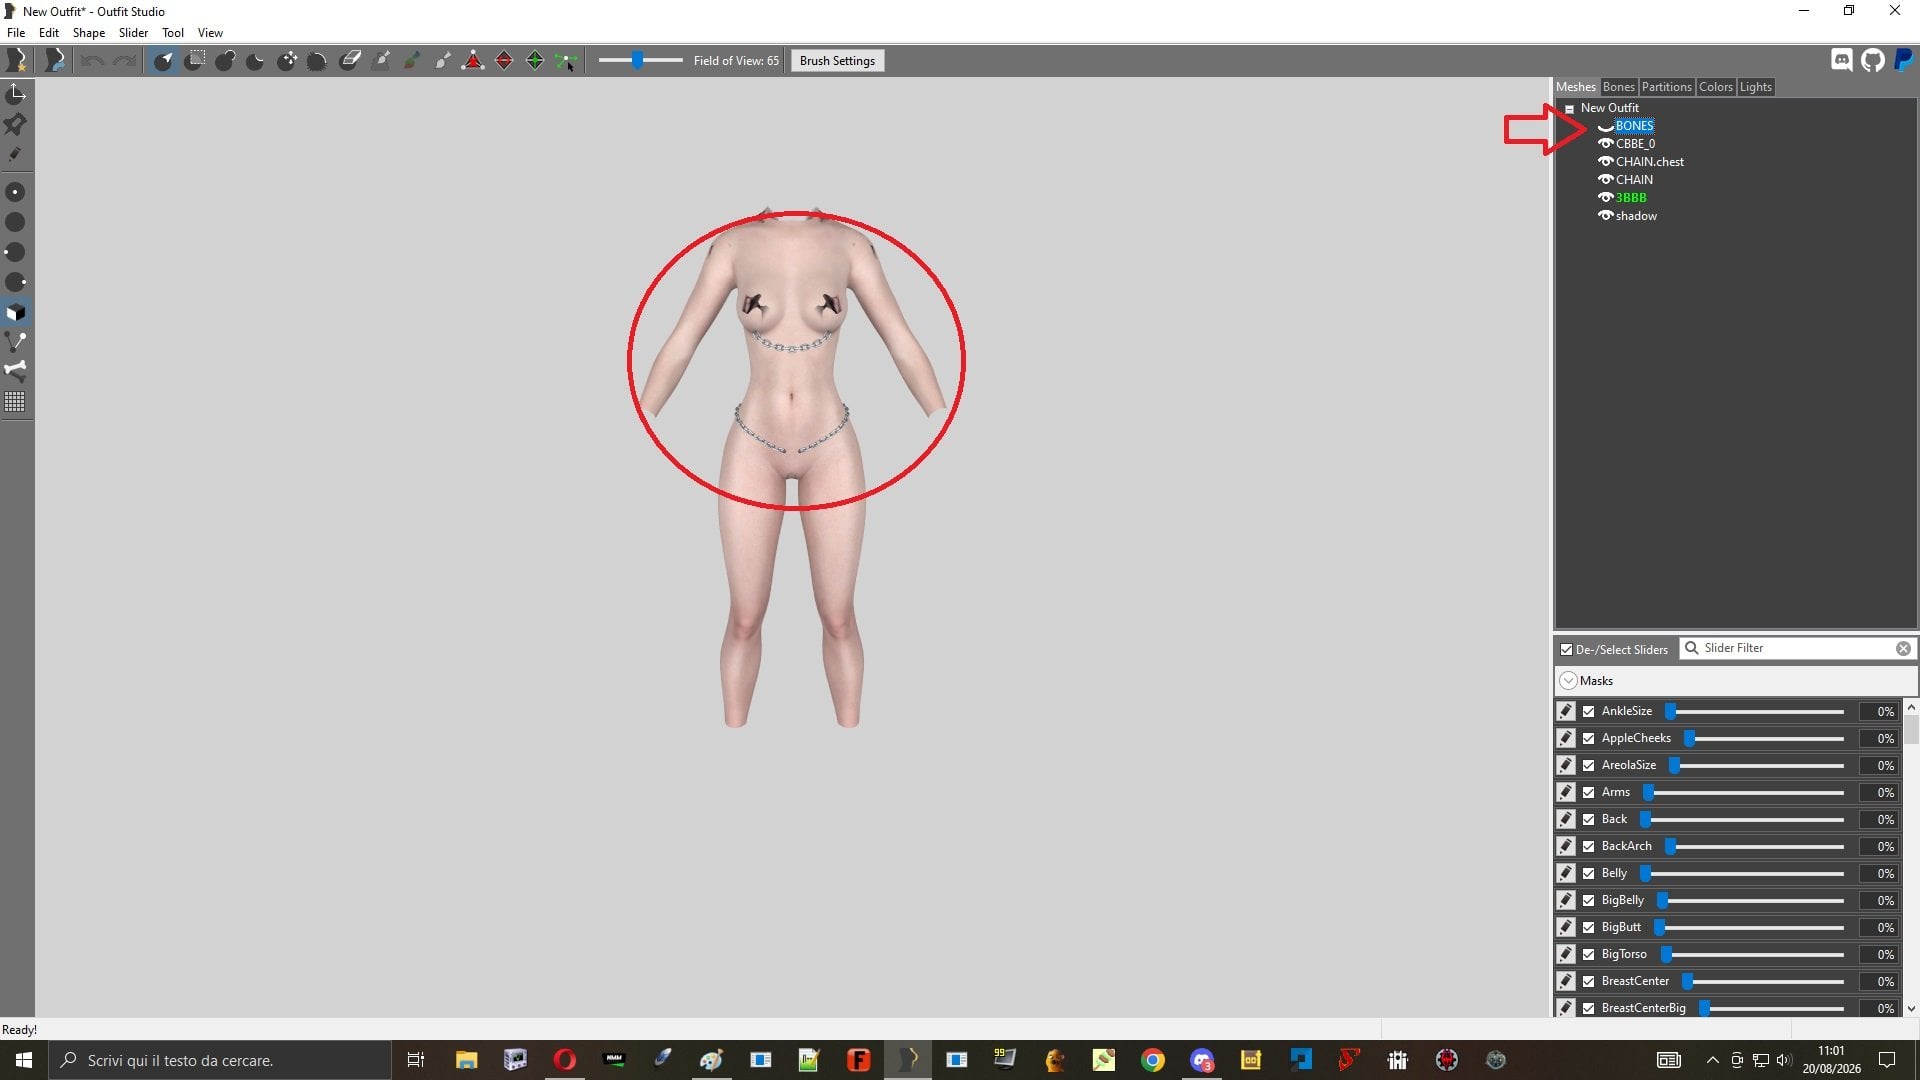
Task: Select the red diamond Flip Edge tool
Action: click(x=504, y=61)
